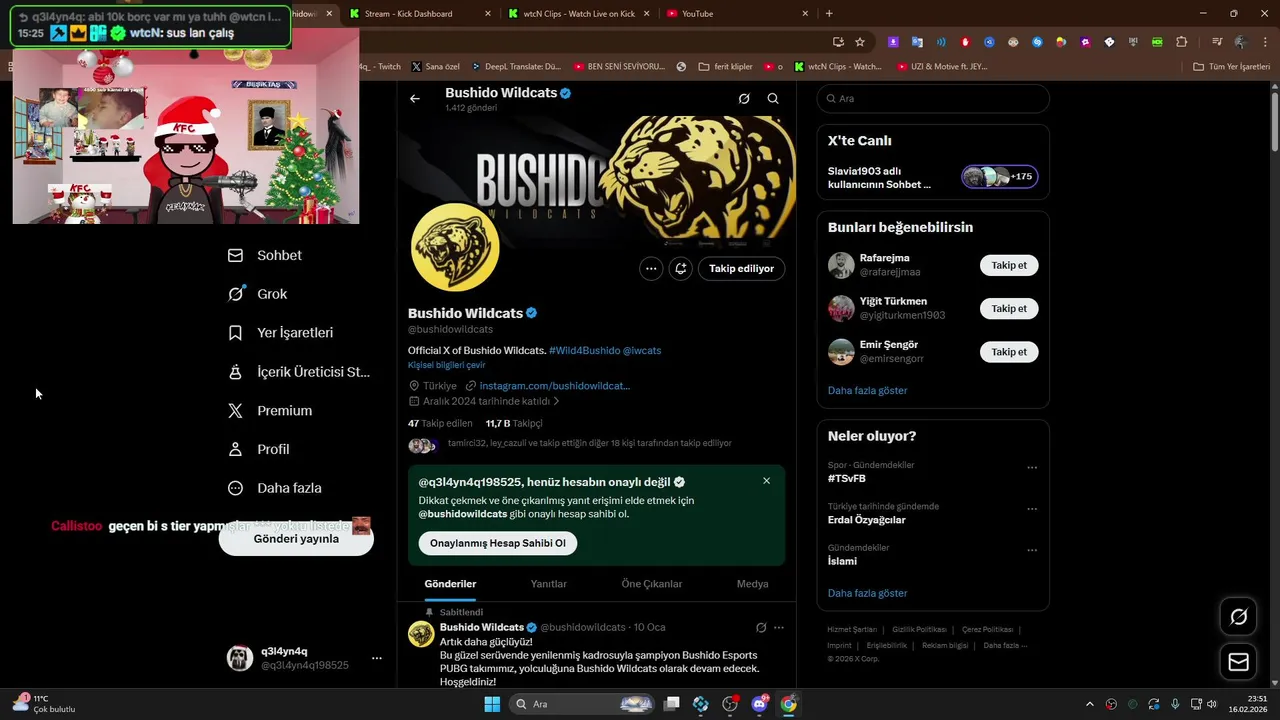Open the instagram.com/bushidowildcat link

tap(555, 385)
